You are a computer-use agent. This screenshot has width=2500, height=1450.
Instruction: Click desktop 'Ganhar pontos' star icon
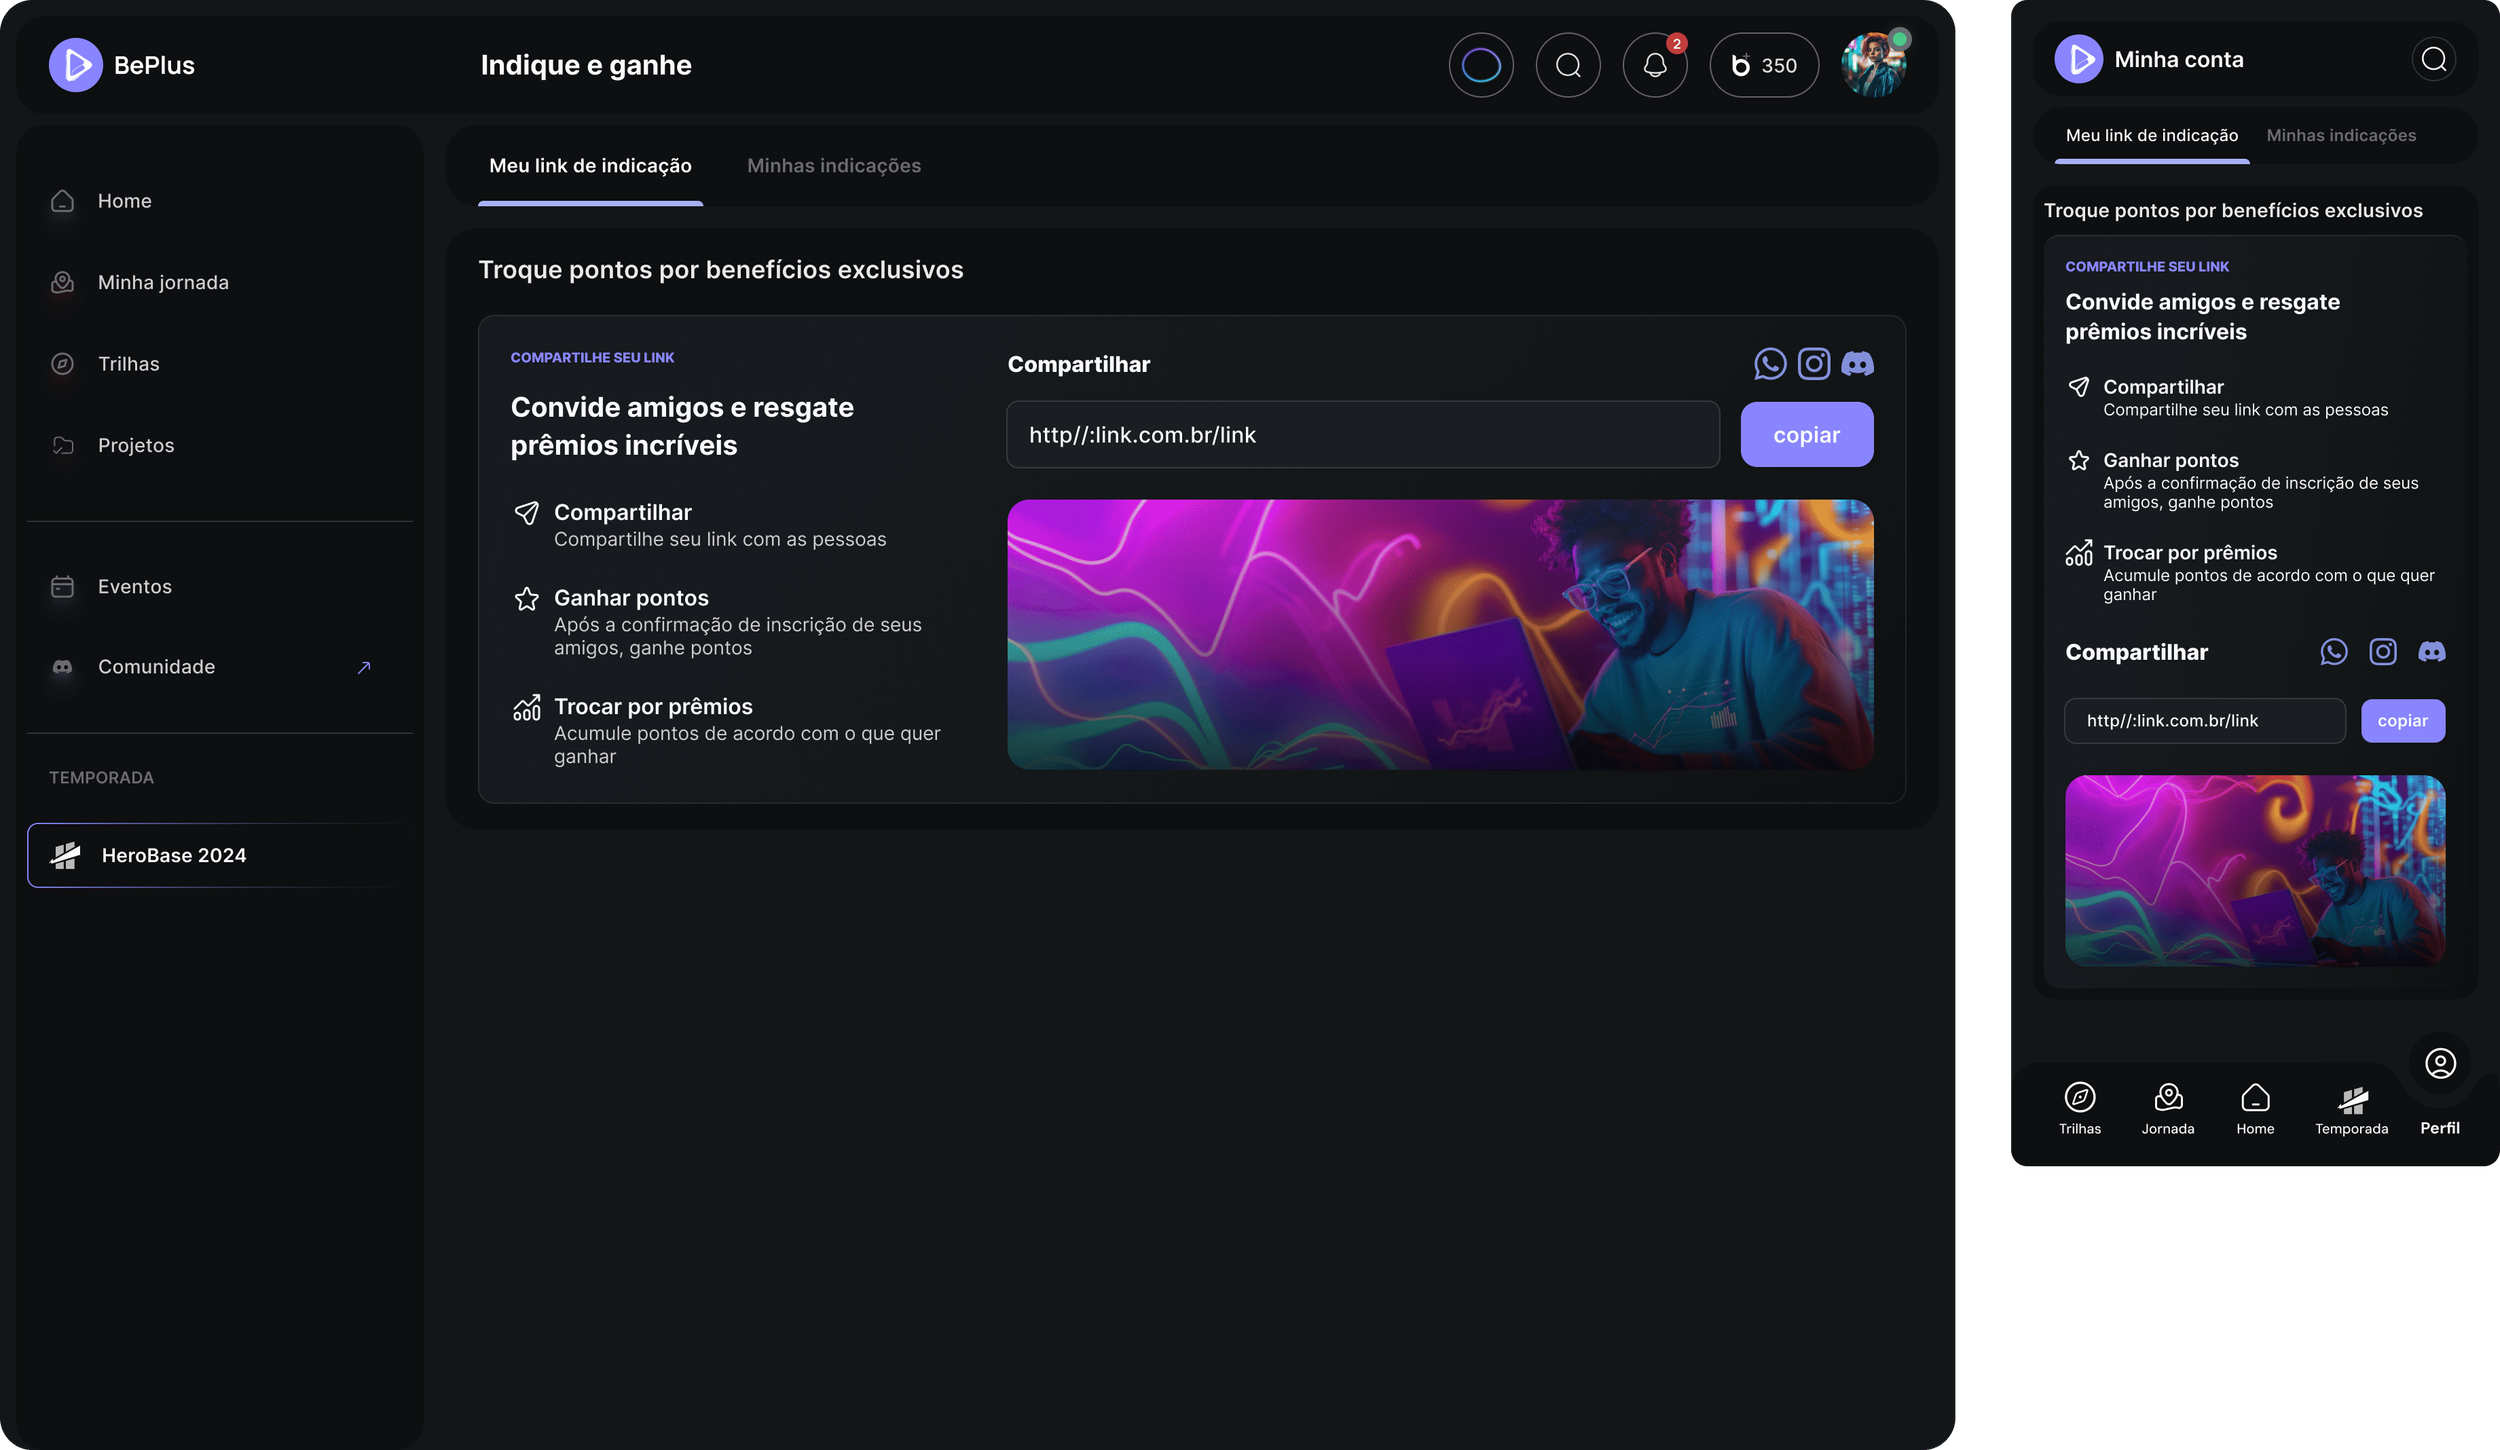click(527, 599)
